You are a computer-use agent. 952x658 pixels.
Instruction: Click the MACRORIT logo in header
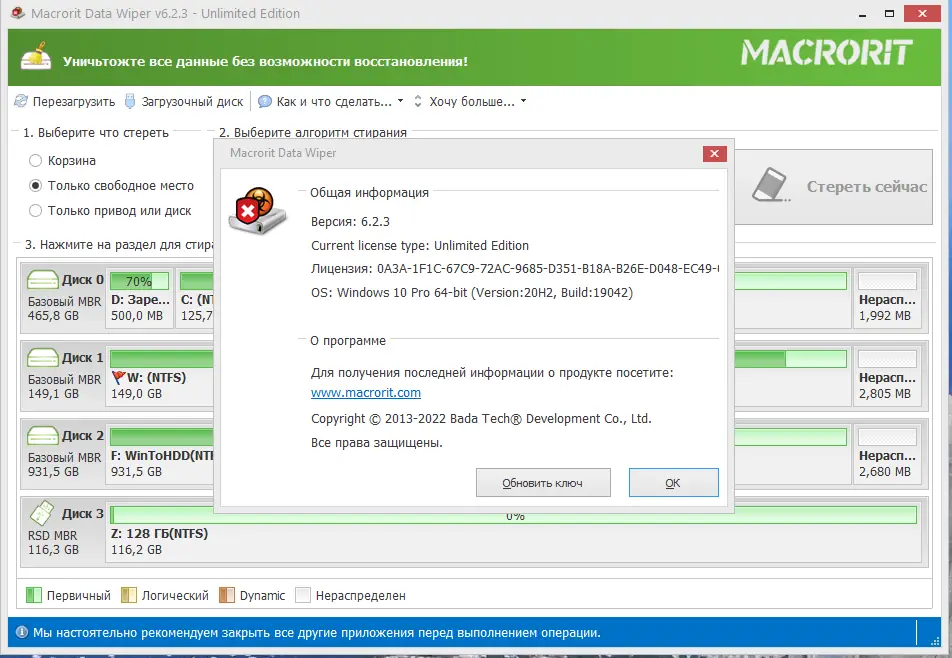pyautogui.click(x=826, y=52)
